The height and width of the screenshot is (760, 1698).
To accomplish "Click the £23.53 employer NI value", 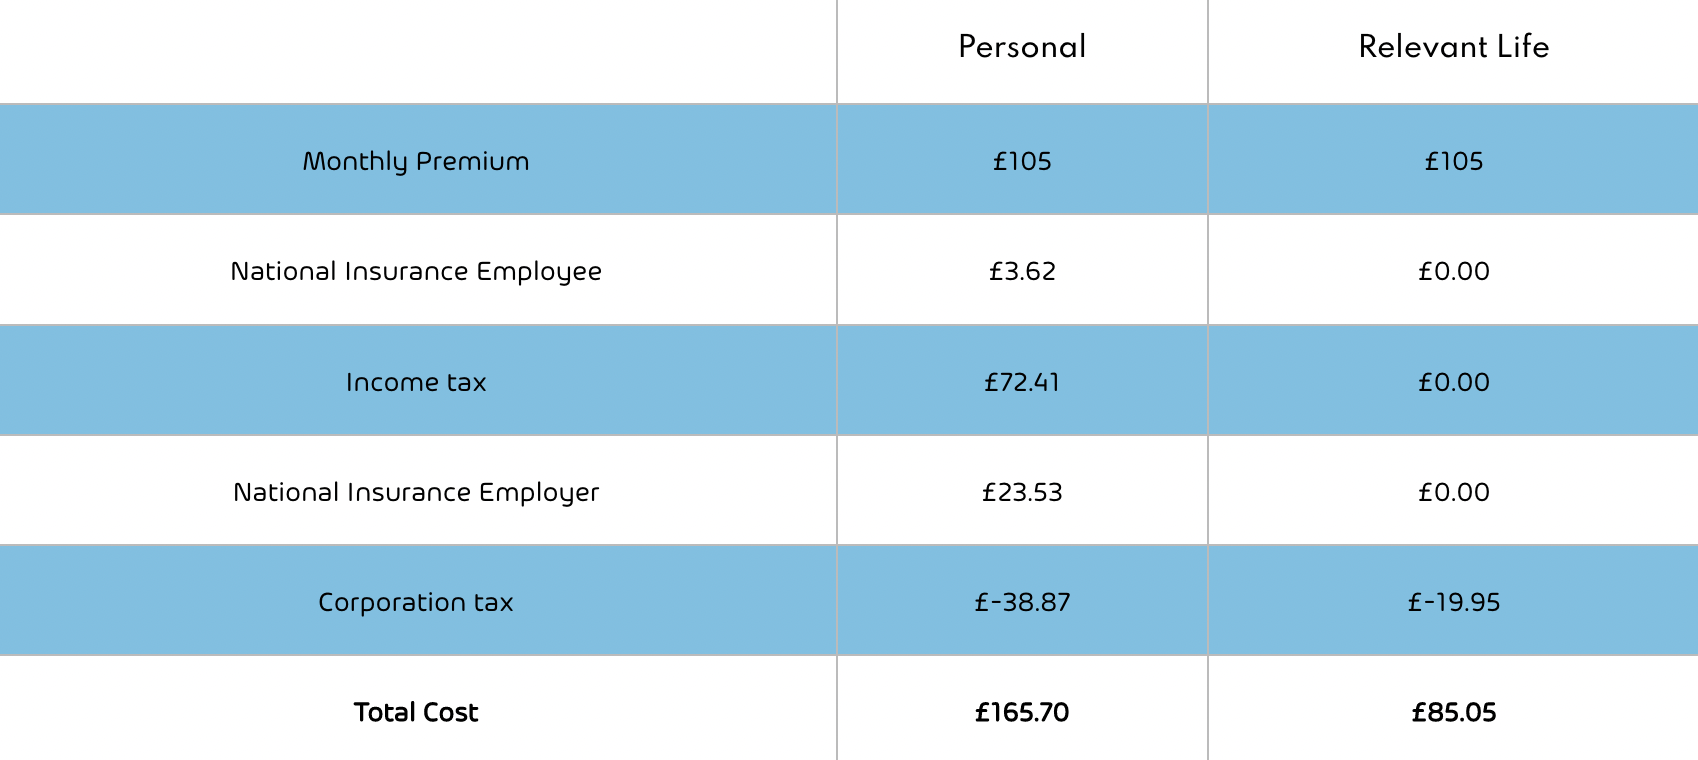I will pos(1022,492).
